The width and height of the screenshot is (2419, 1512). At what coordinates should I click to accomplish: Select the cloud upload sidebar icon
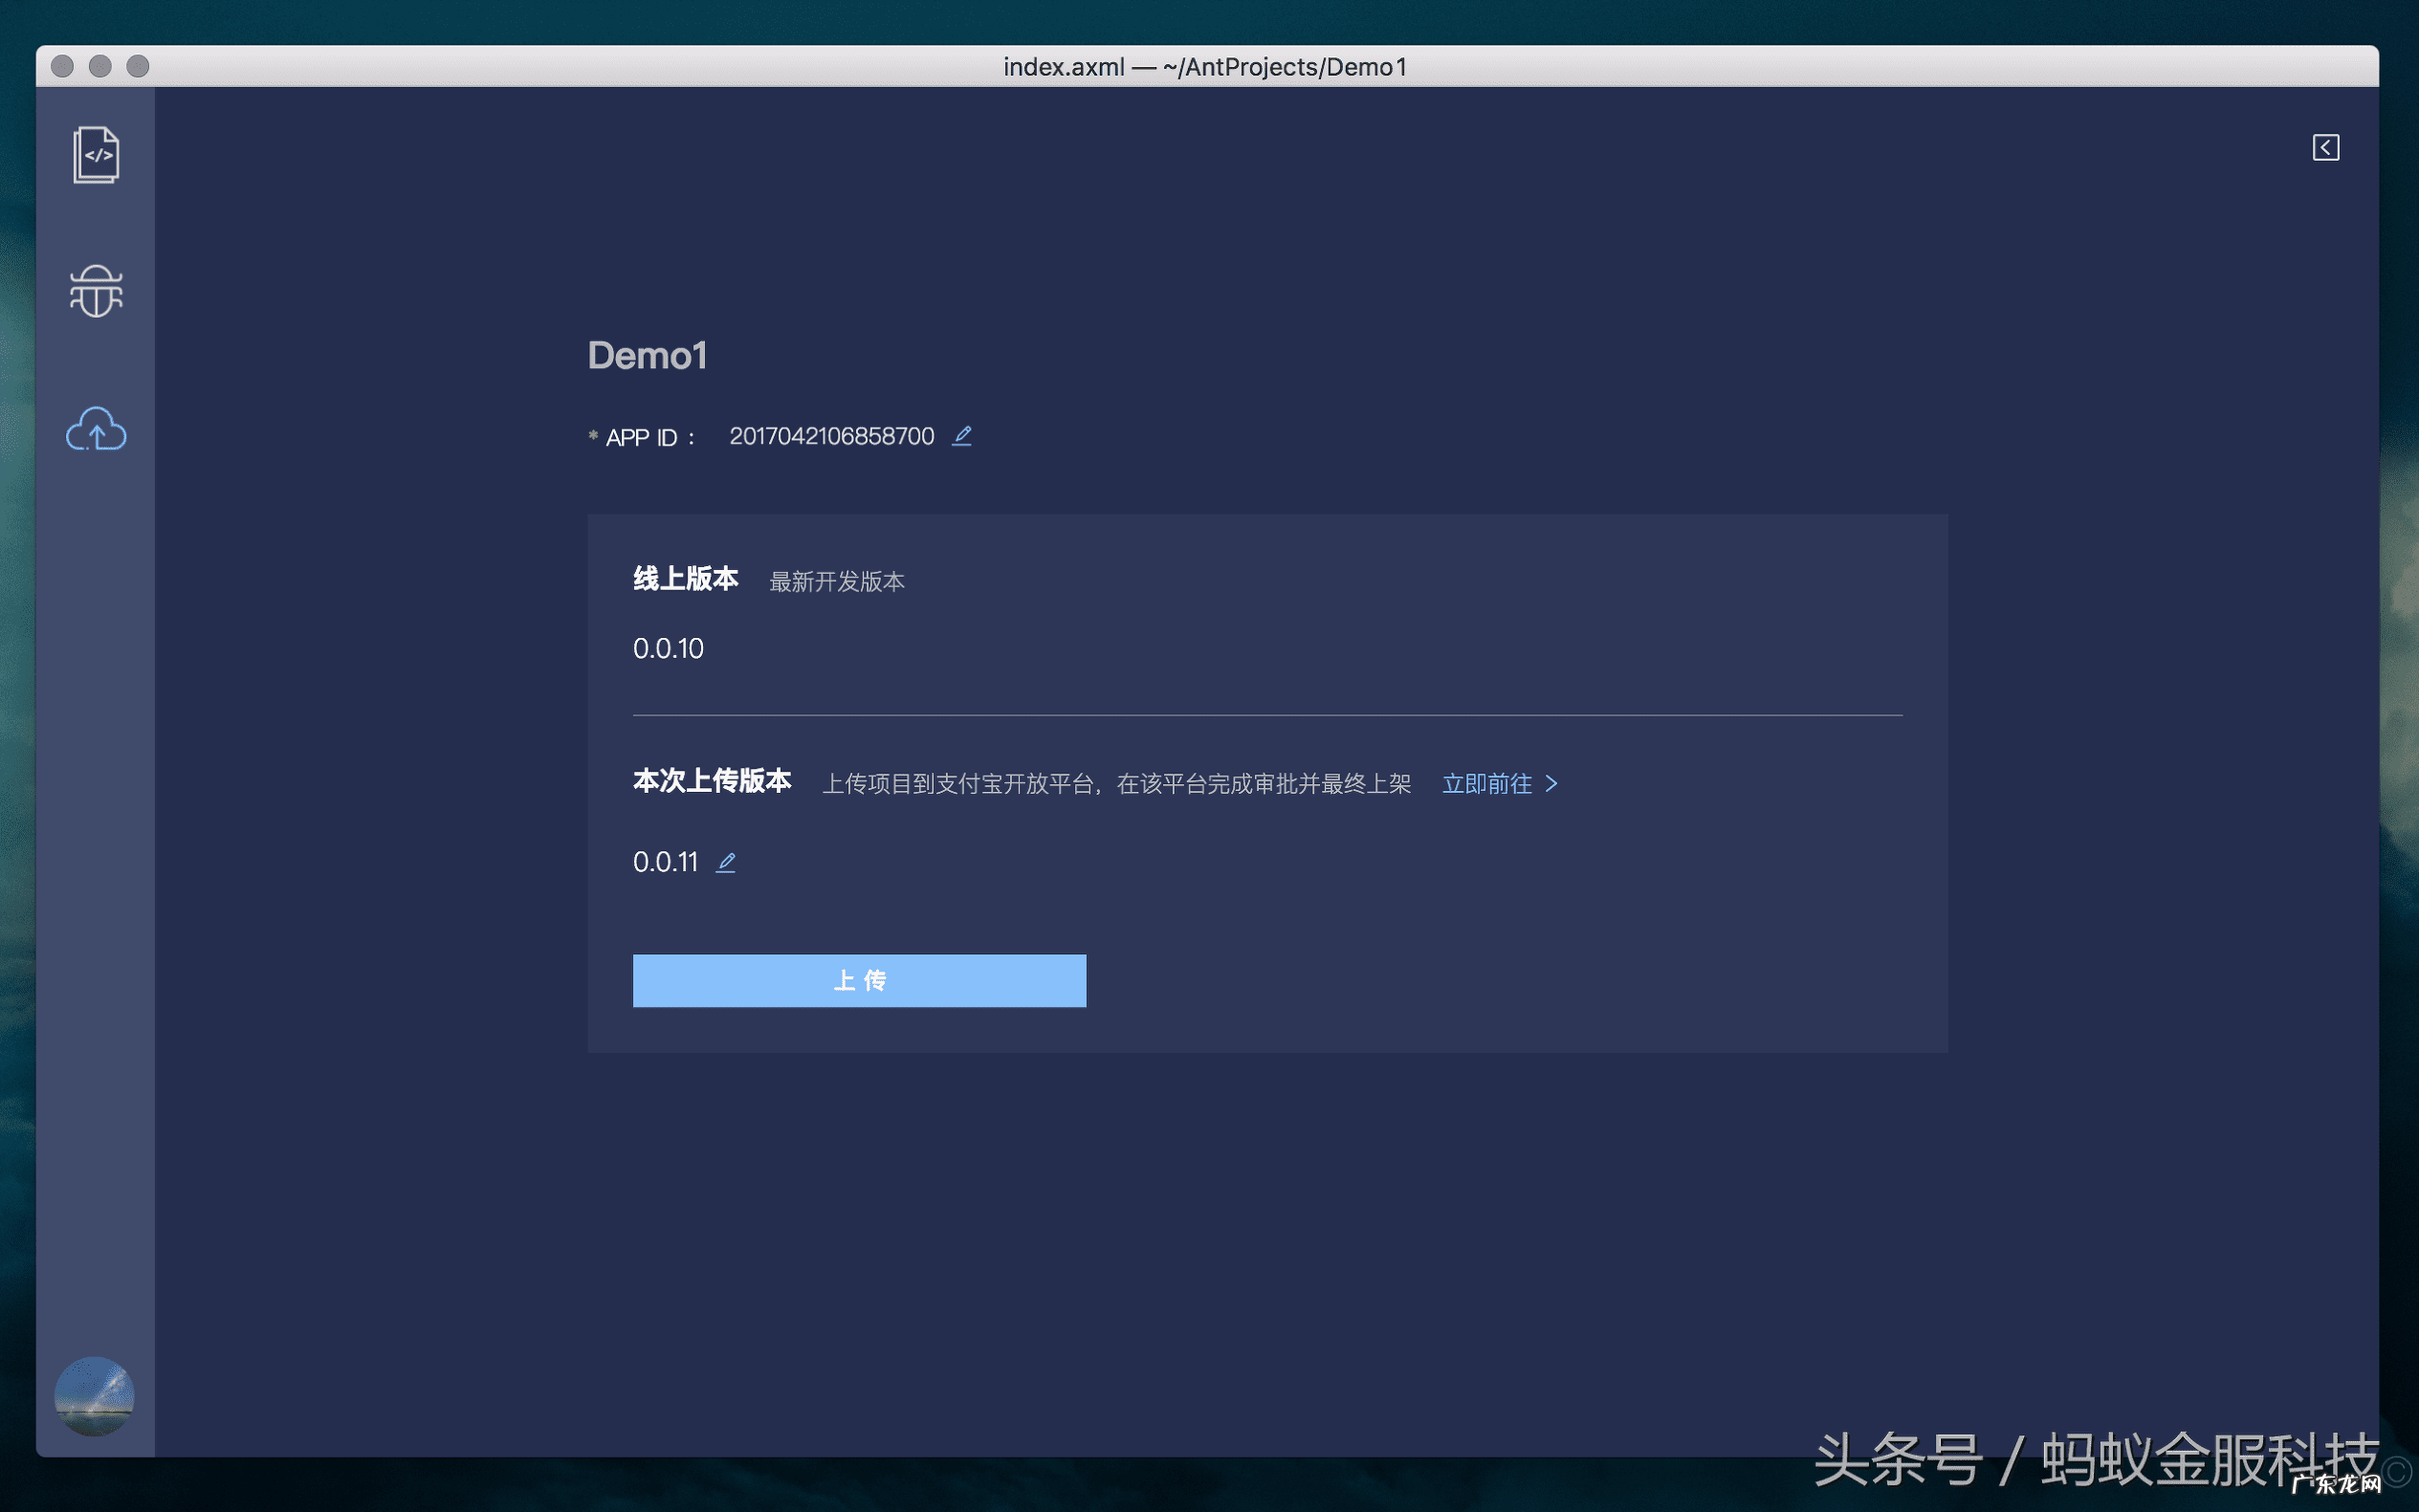click(x=96, y=429)
